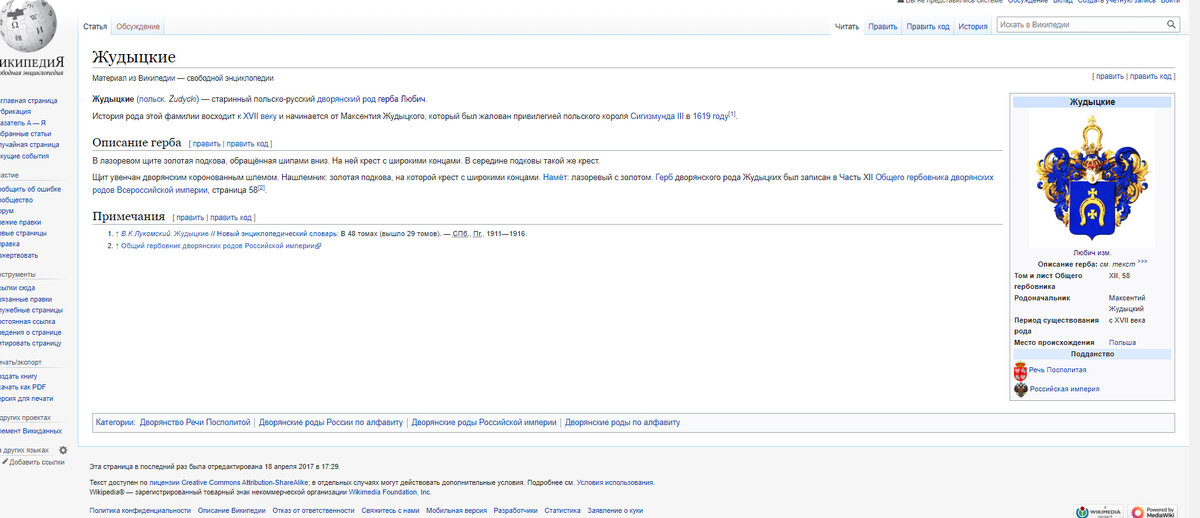Switch to the 'Статья' tab
This screenshot has width=1200, height=518.
click(x=96, y=26)
